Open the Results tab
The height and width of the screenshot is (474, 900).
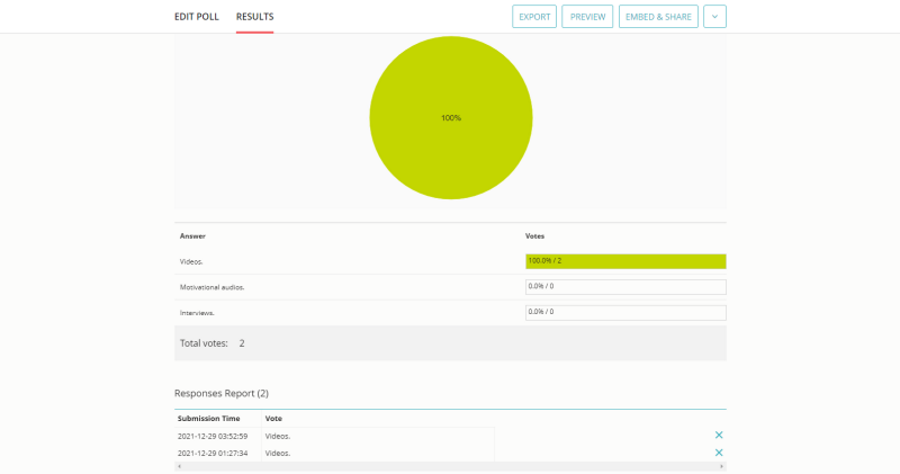[255, 17]
